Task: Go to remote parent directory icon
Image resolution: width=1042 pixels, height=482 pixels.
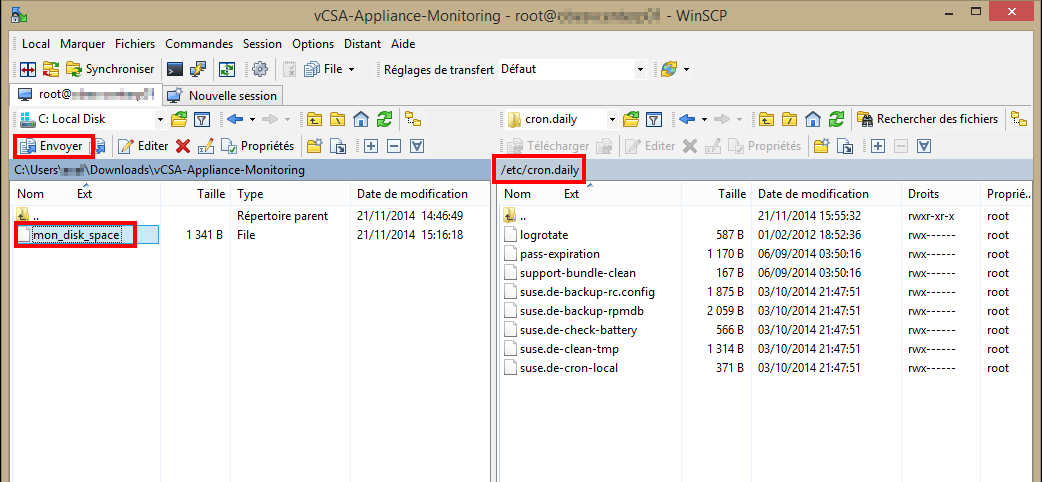Action: point(764,119)
